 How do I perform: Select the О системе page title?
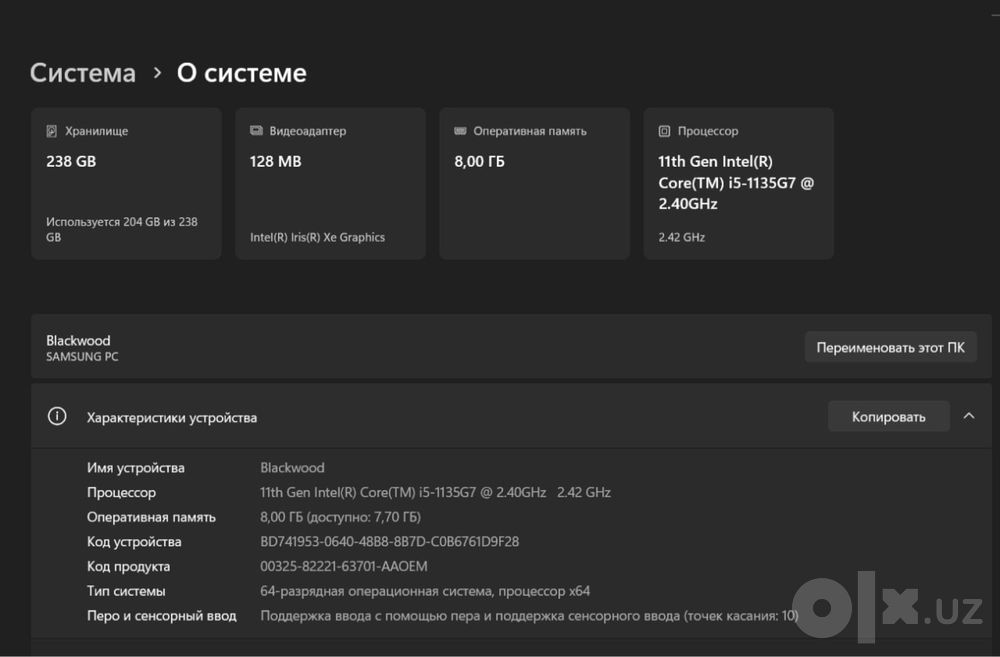click(242, 73)
